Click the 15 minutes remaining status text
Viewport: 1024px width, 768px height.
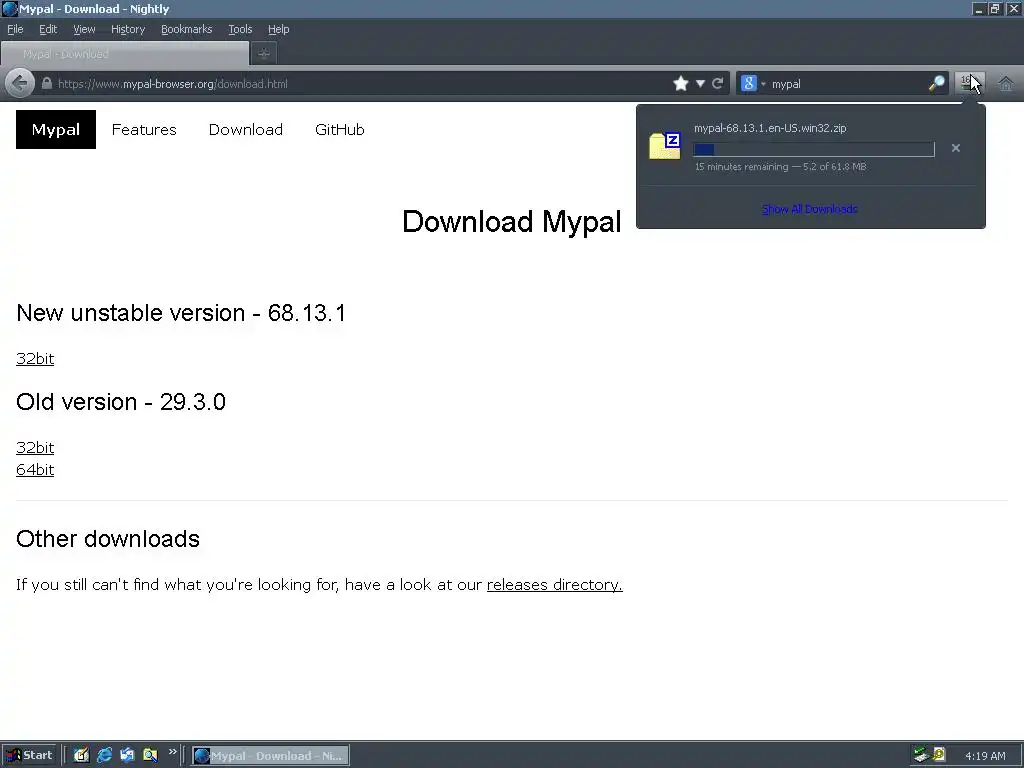click(x=780, y=167)
